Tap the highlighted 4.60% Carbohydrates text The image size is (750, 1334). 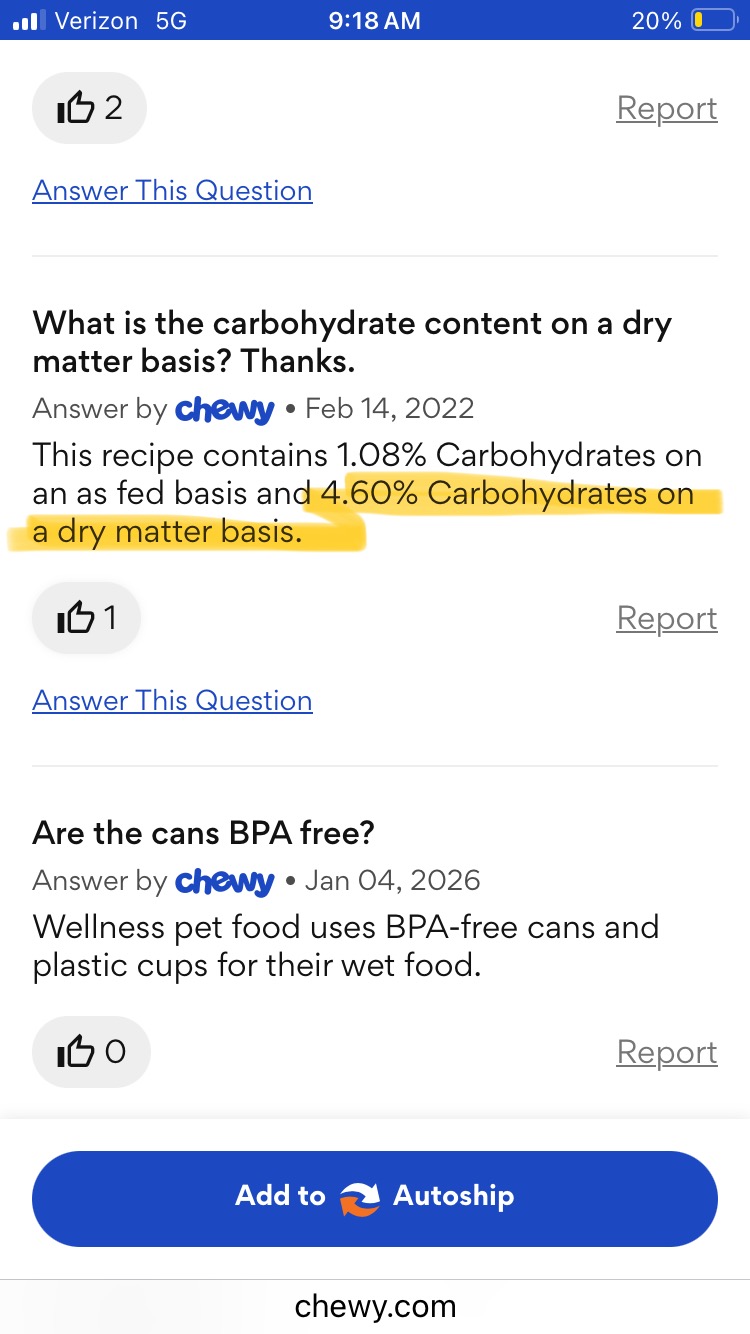[x=505, y=495]
